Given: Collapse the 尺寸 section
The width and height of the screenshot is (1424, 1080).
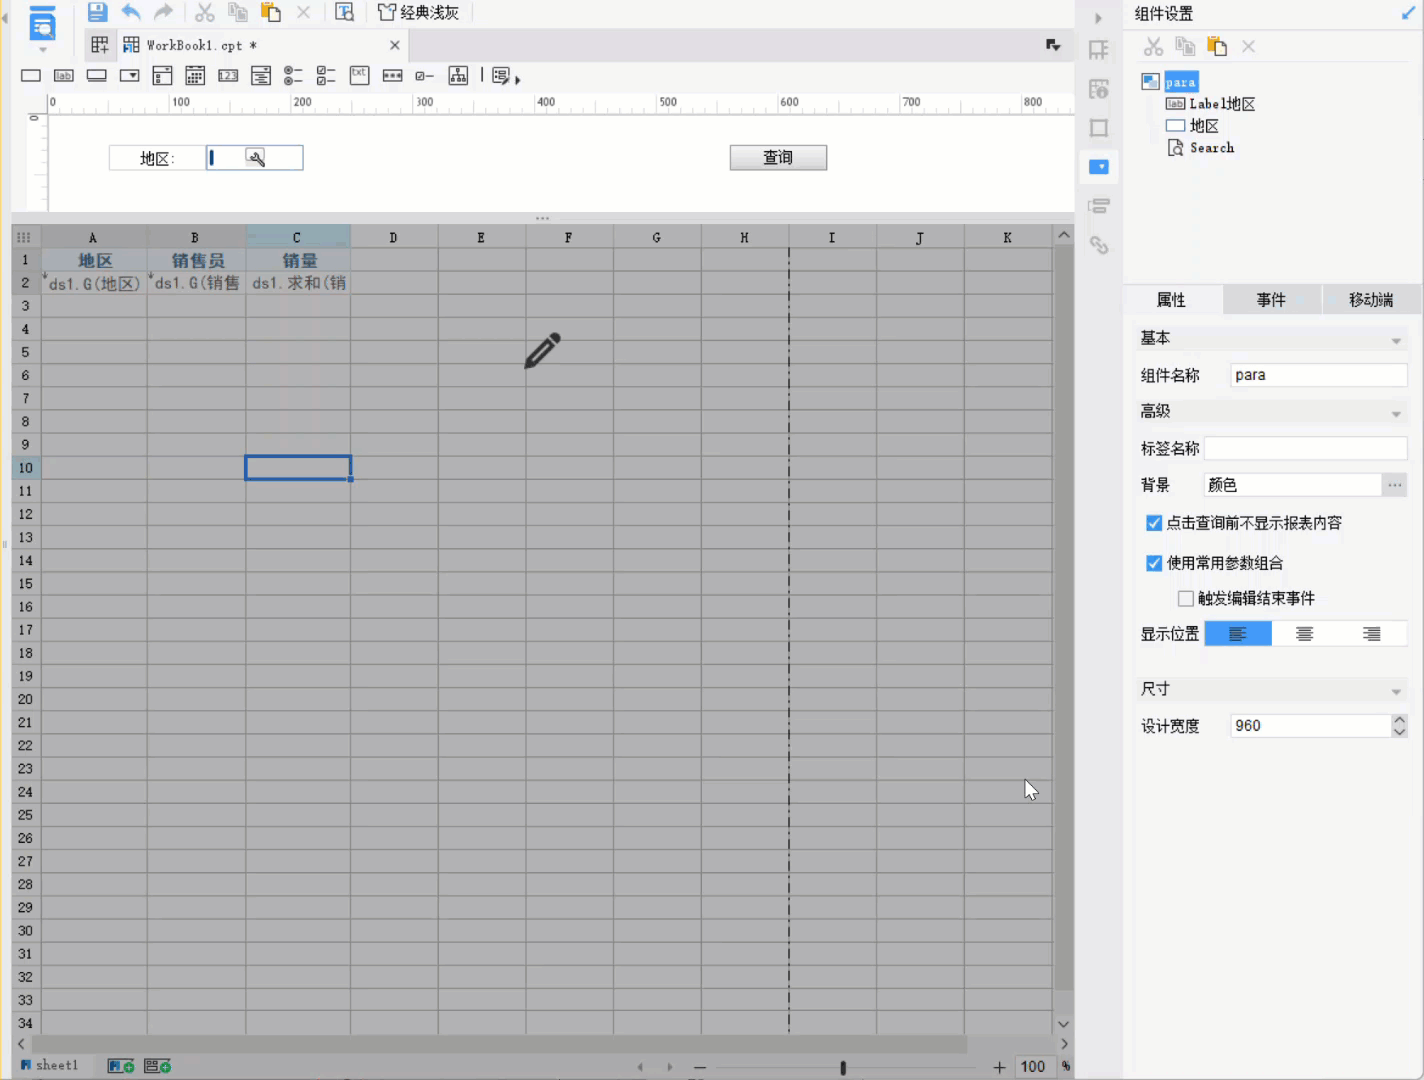Looking at the screenshot, I should [x=1396, y=692].
